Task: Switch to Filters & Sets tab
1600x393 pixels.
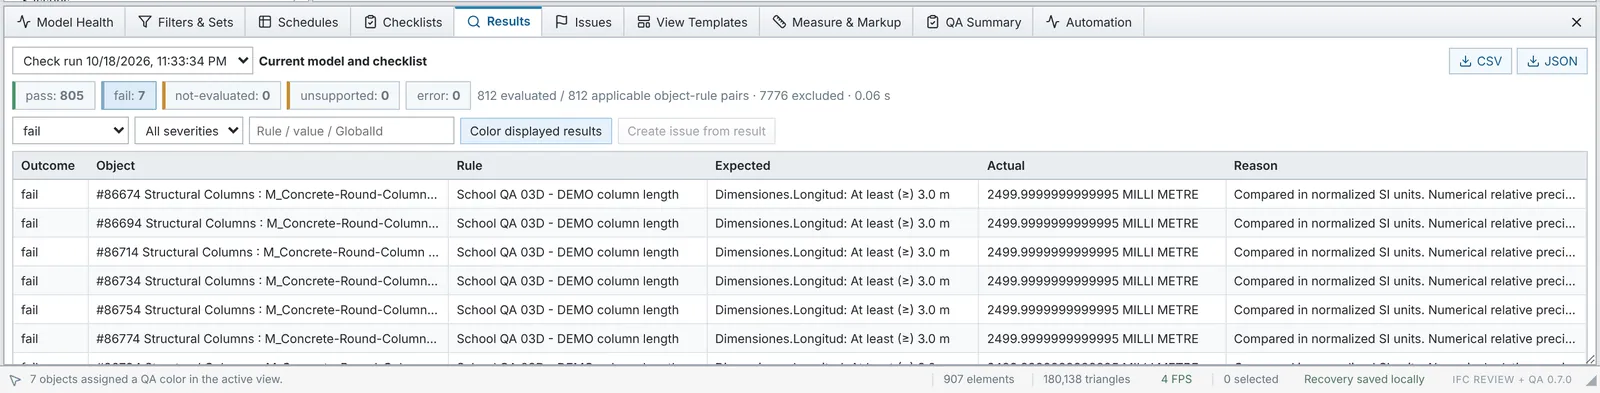Action: 185,22
